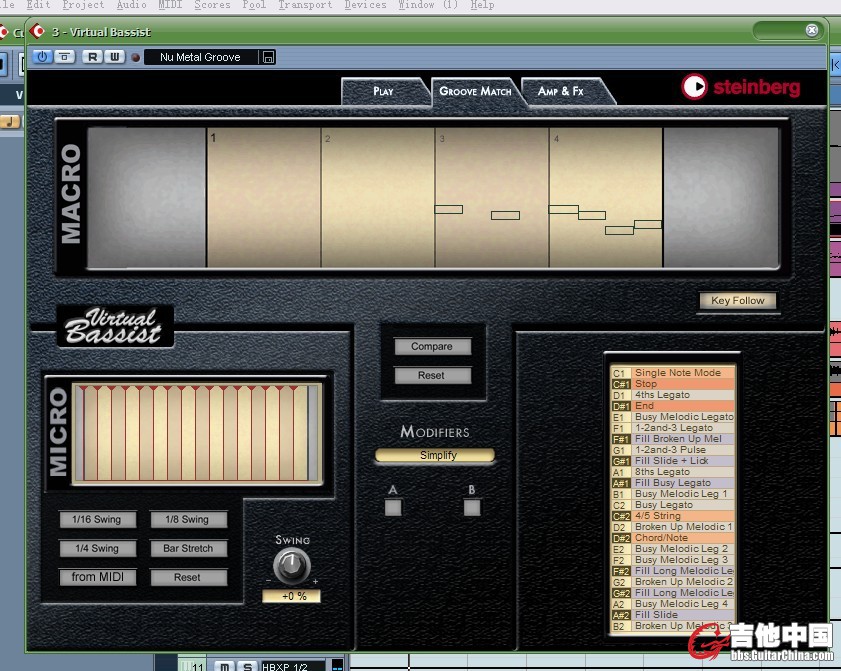
Task: Select D#2 Chord/Note entry
Action: click(673, 538)
